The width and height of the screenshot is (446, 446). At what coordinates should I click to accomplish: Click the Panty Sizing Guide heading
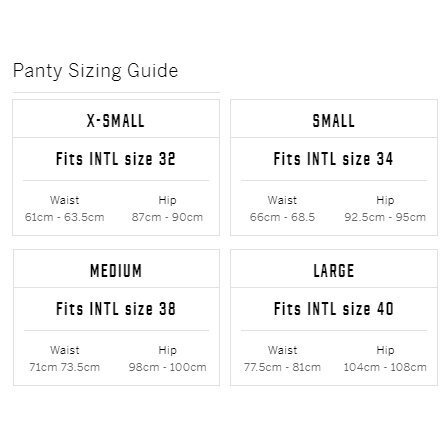pyautogui.click(x=95, y=71)
